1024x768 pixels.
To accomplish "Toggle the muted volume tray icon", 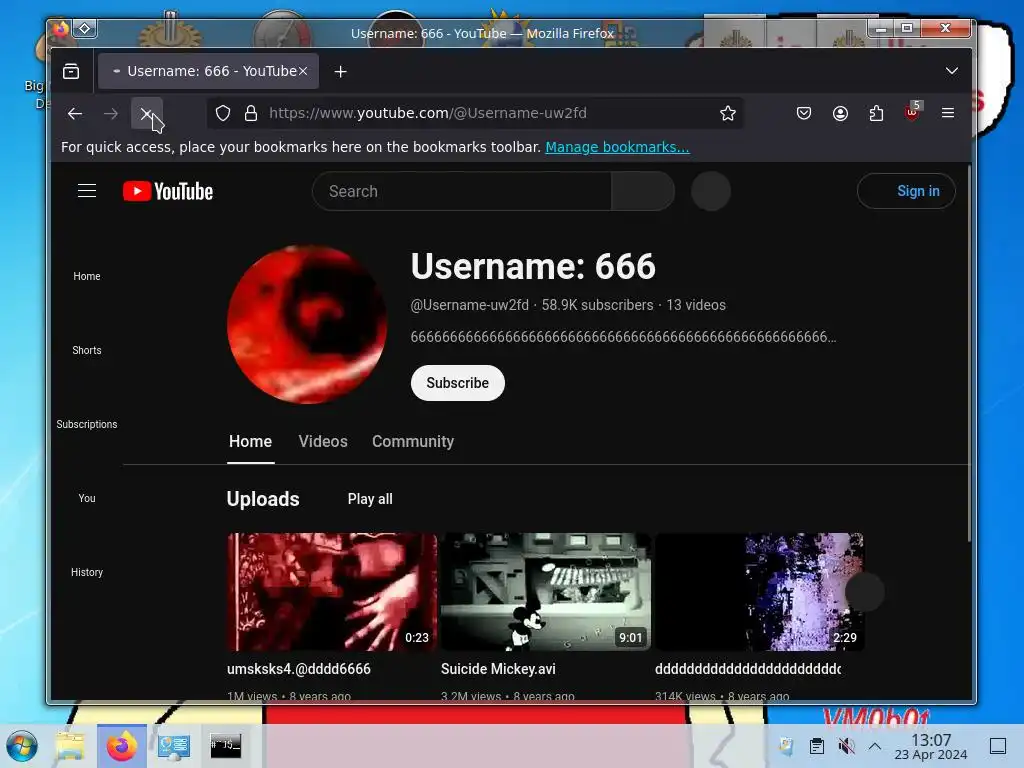I will point(846,746).
